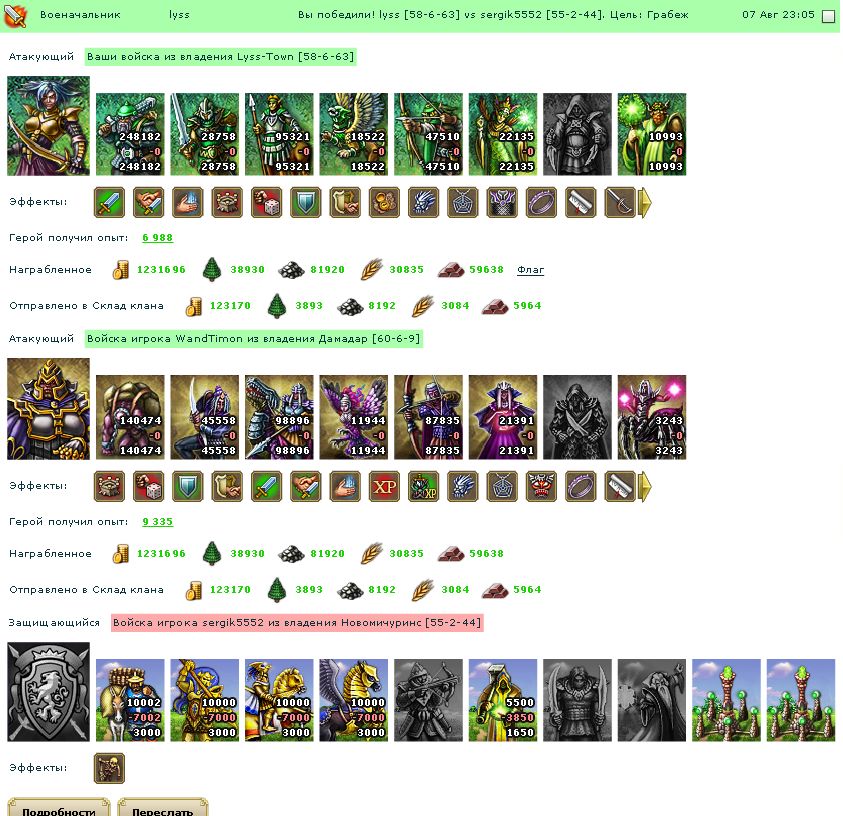Image resolution: width=843 pixels, height=816 pixels.
Task: Click the Переслать forward button
Action: (x=163, y=807)
